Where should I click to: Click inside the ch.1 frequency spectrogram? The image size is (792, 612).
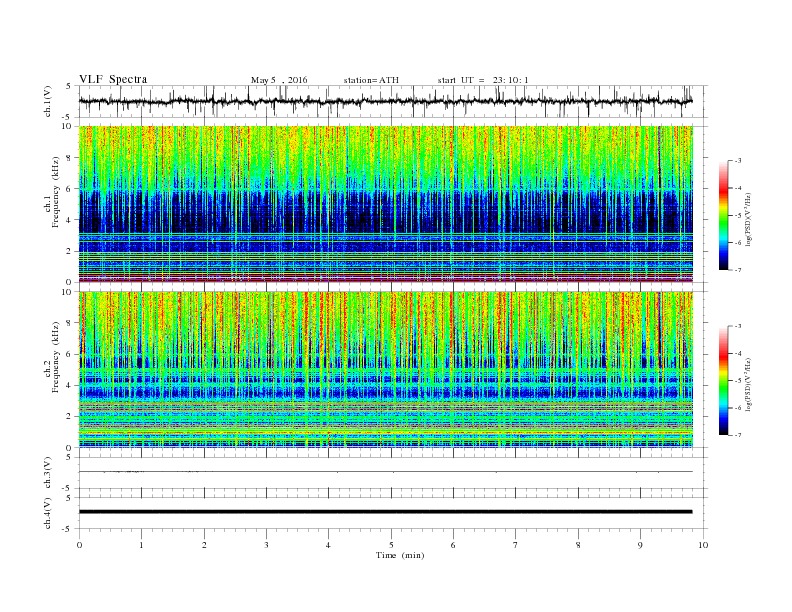(x=386, y=204)
